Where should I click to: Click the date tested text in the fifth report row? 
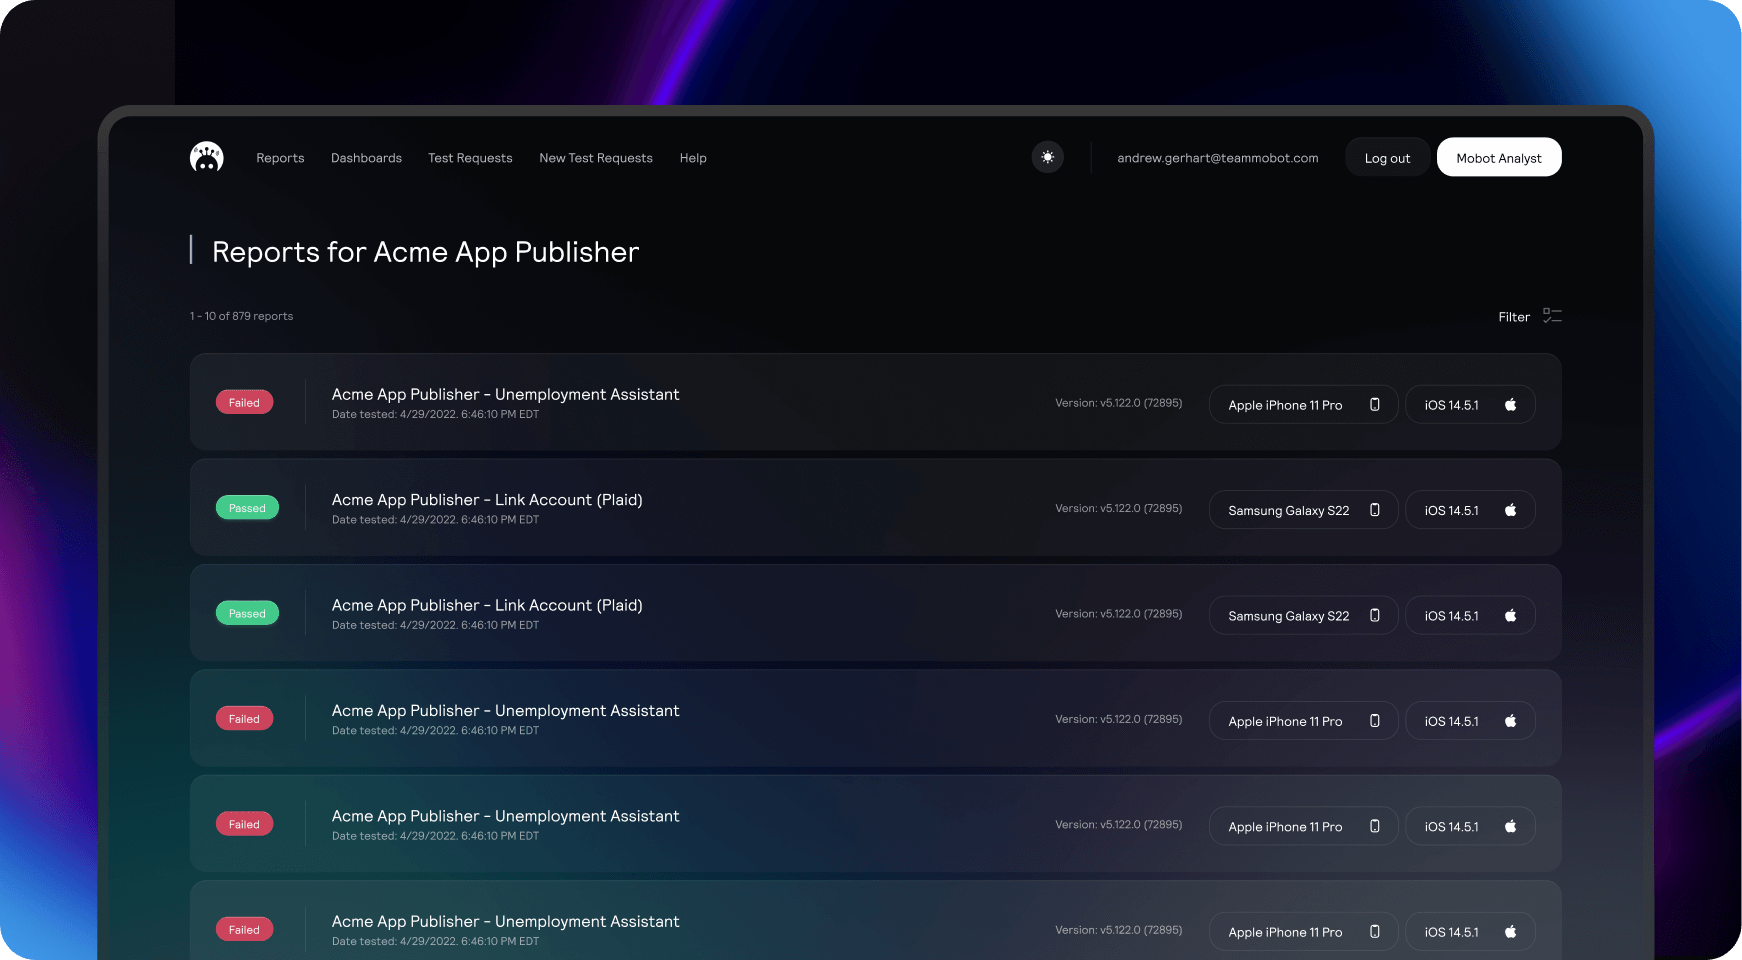tap(435, 836)
